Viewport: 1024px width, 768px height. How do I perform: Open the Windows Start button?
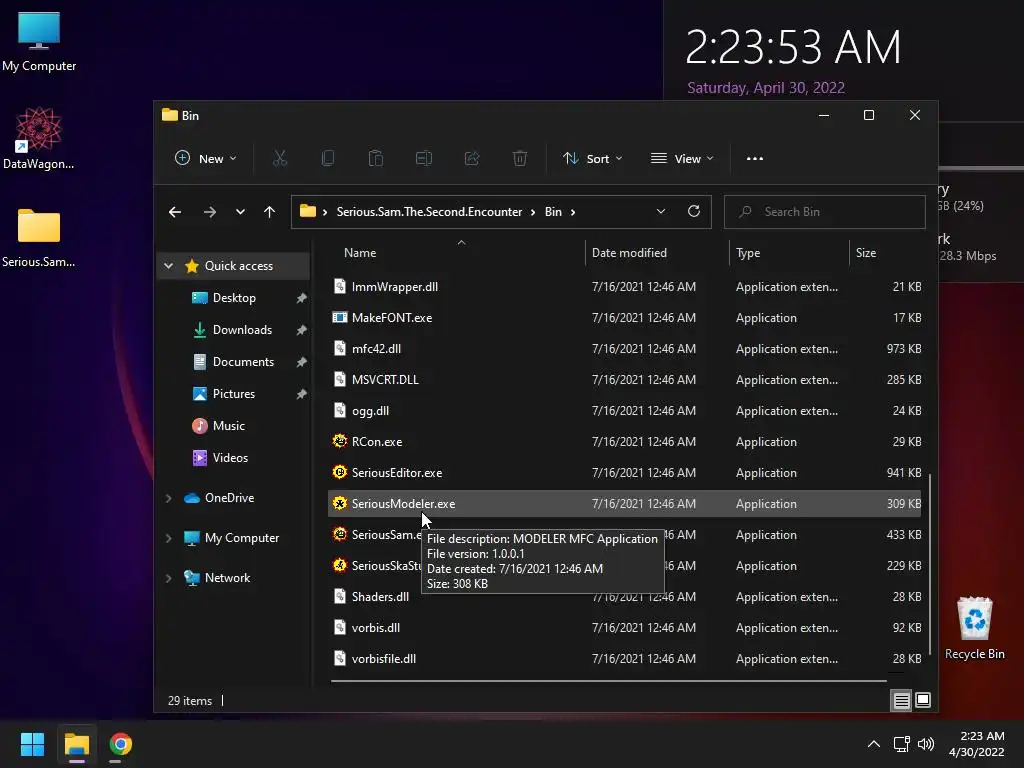[x=32, y=744]
